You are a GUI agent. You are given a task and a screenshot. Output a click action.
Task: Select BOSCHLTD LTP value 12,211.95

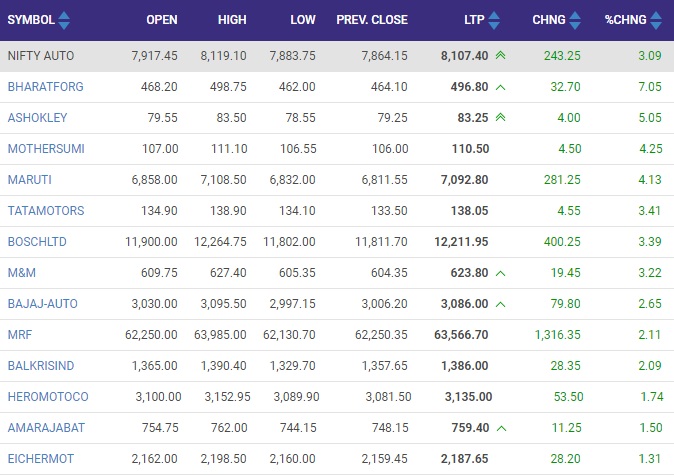pos(461,242)
